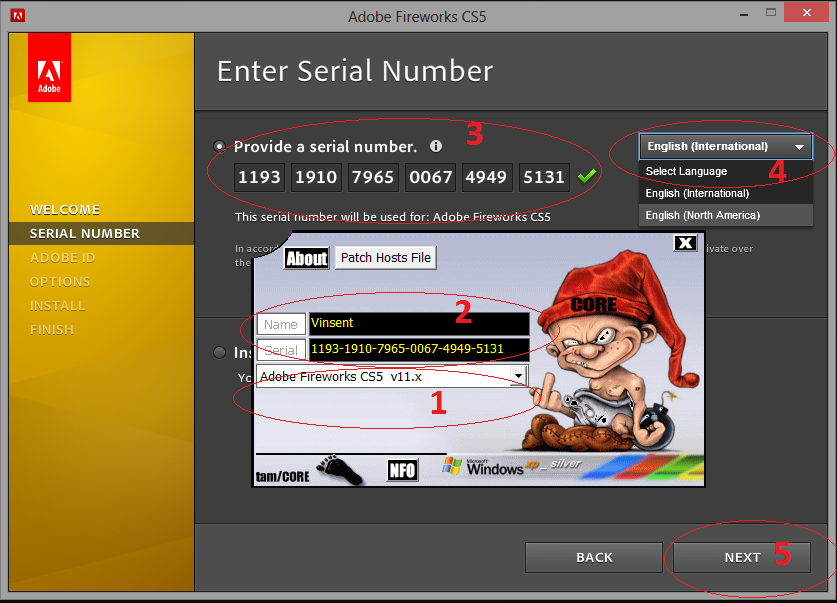Viewport: 837px width, 603px height.
Task: Click the Adobe icon in title bar
Action: [18, 15]
